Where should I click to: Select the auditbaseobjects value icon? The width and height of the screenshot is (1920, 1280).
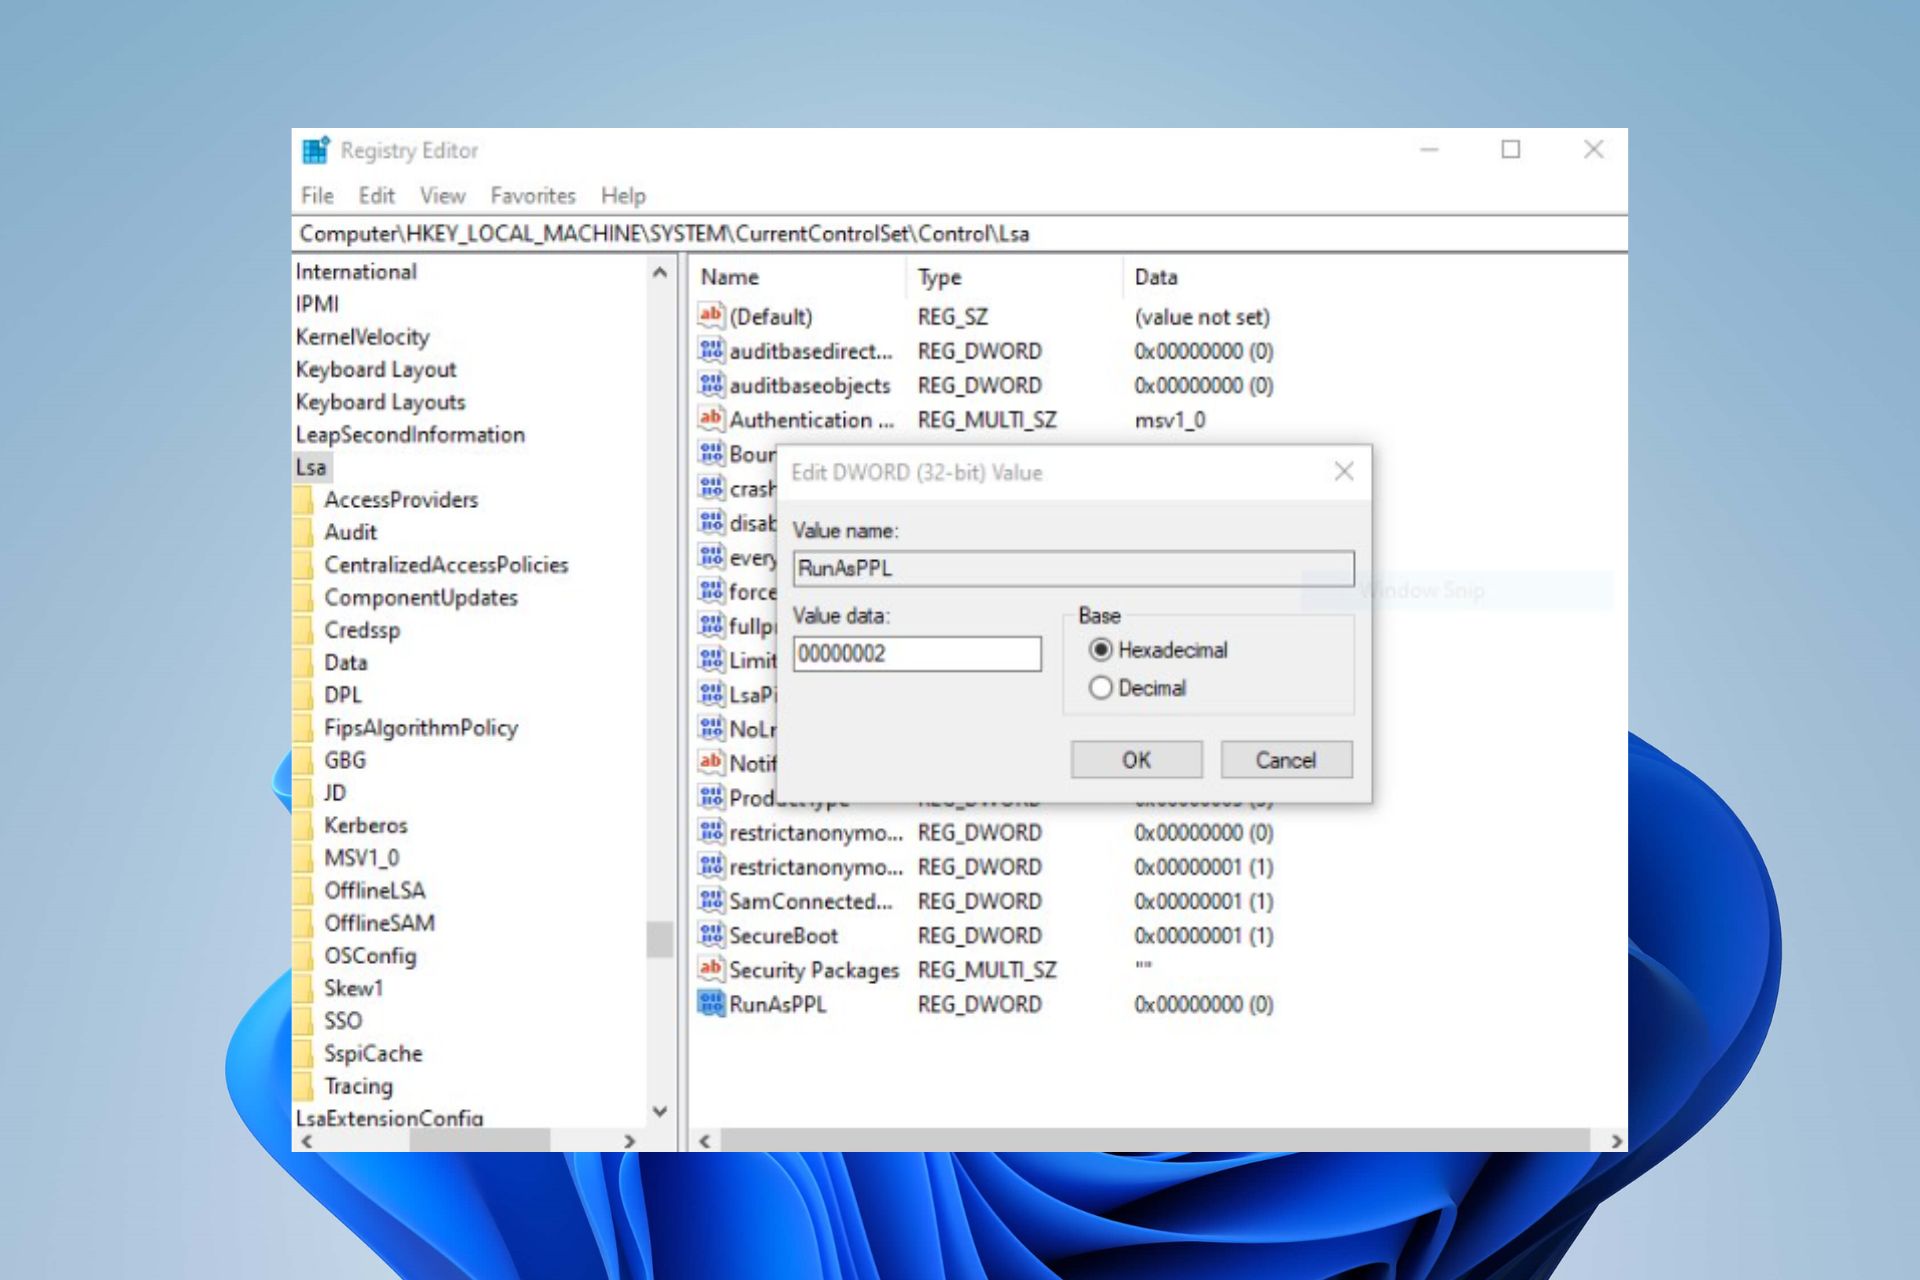point(711,385)
